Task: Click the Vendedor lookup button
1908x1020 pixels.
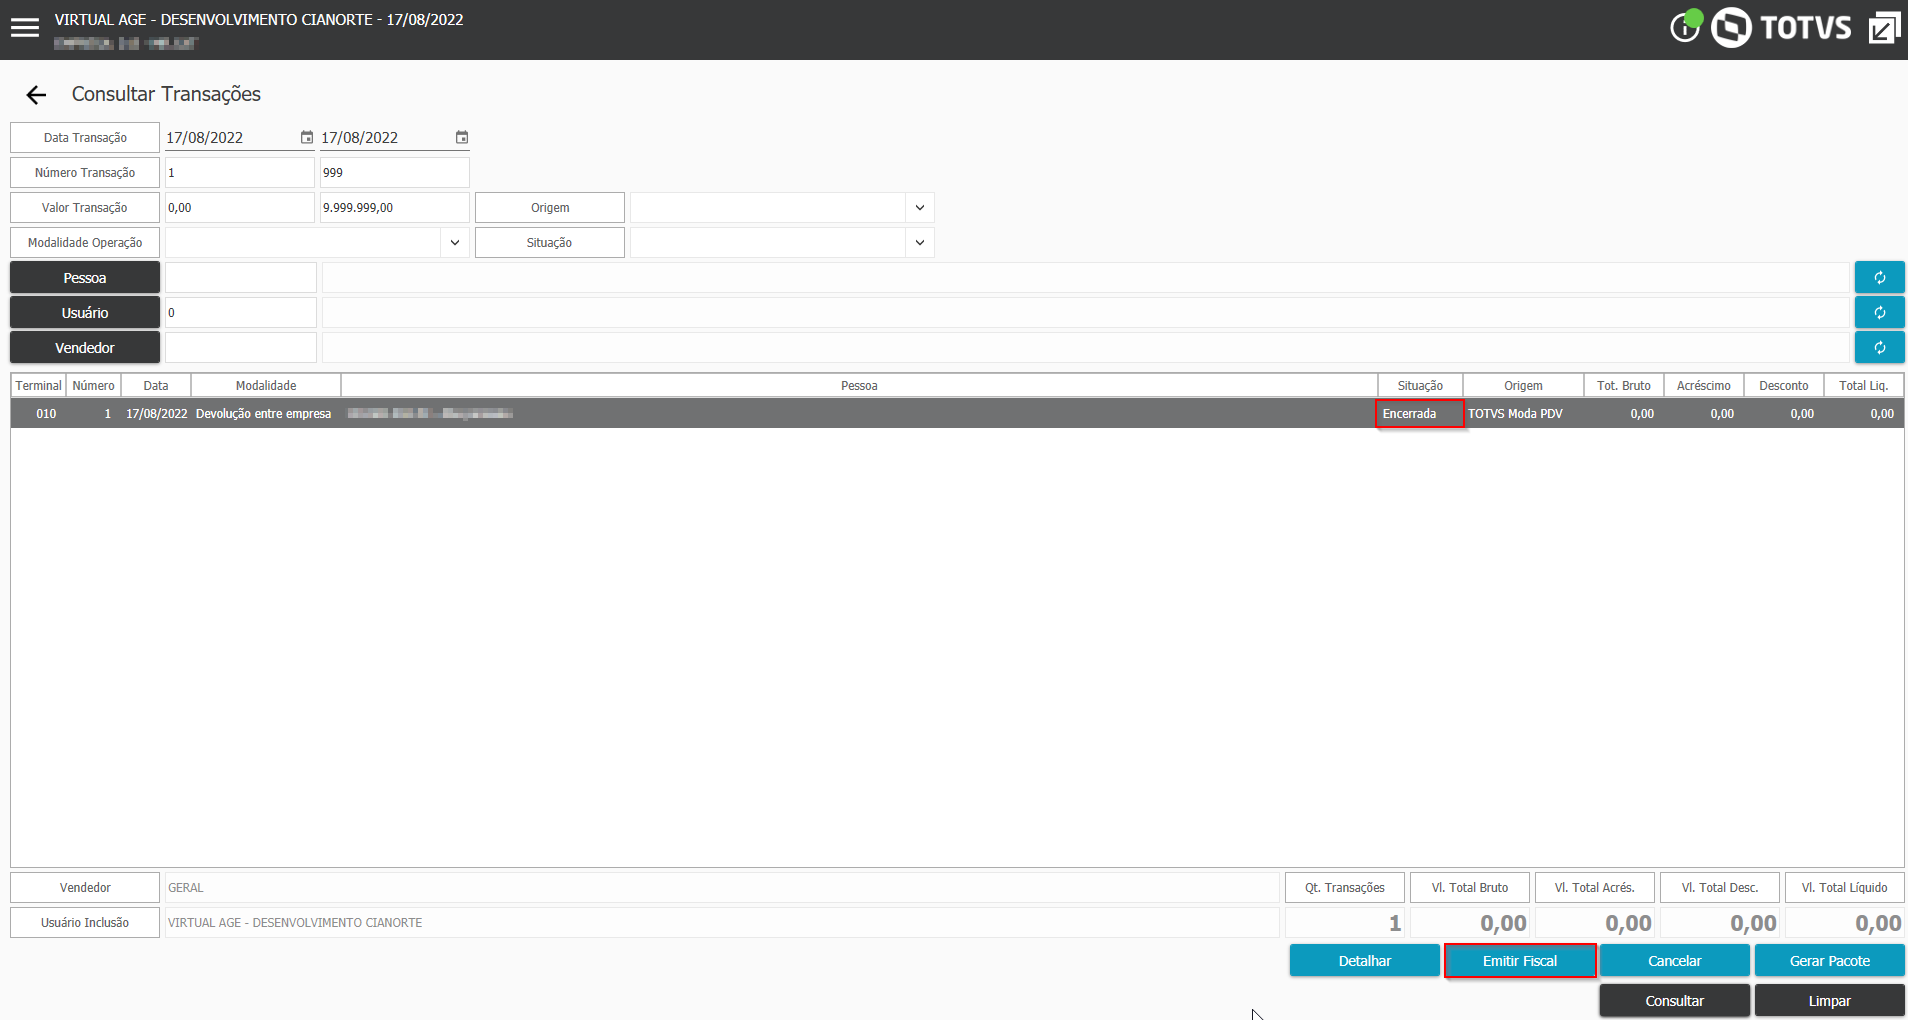Action: (85, 348)
